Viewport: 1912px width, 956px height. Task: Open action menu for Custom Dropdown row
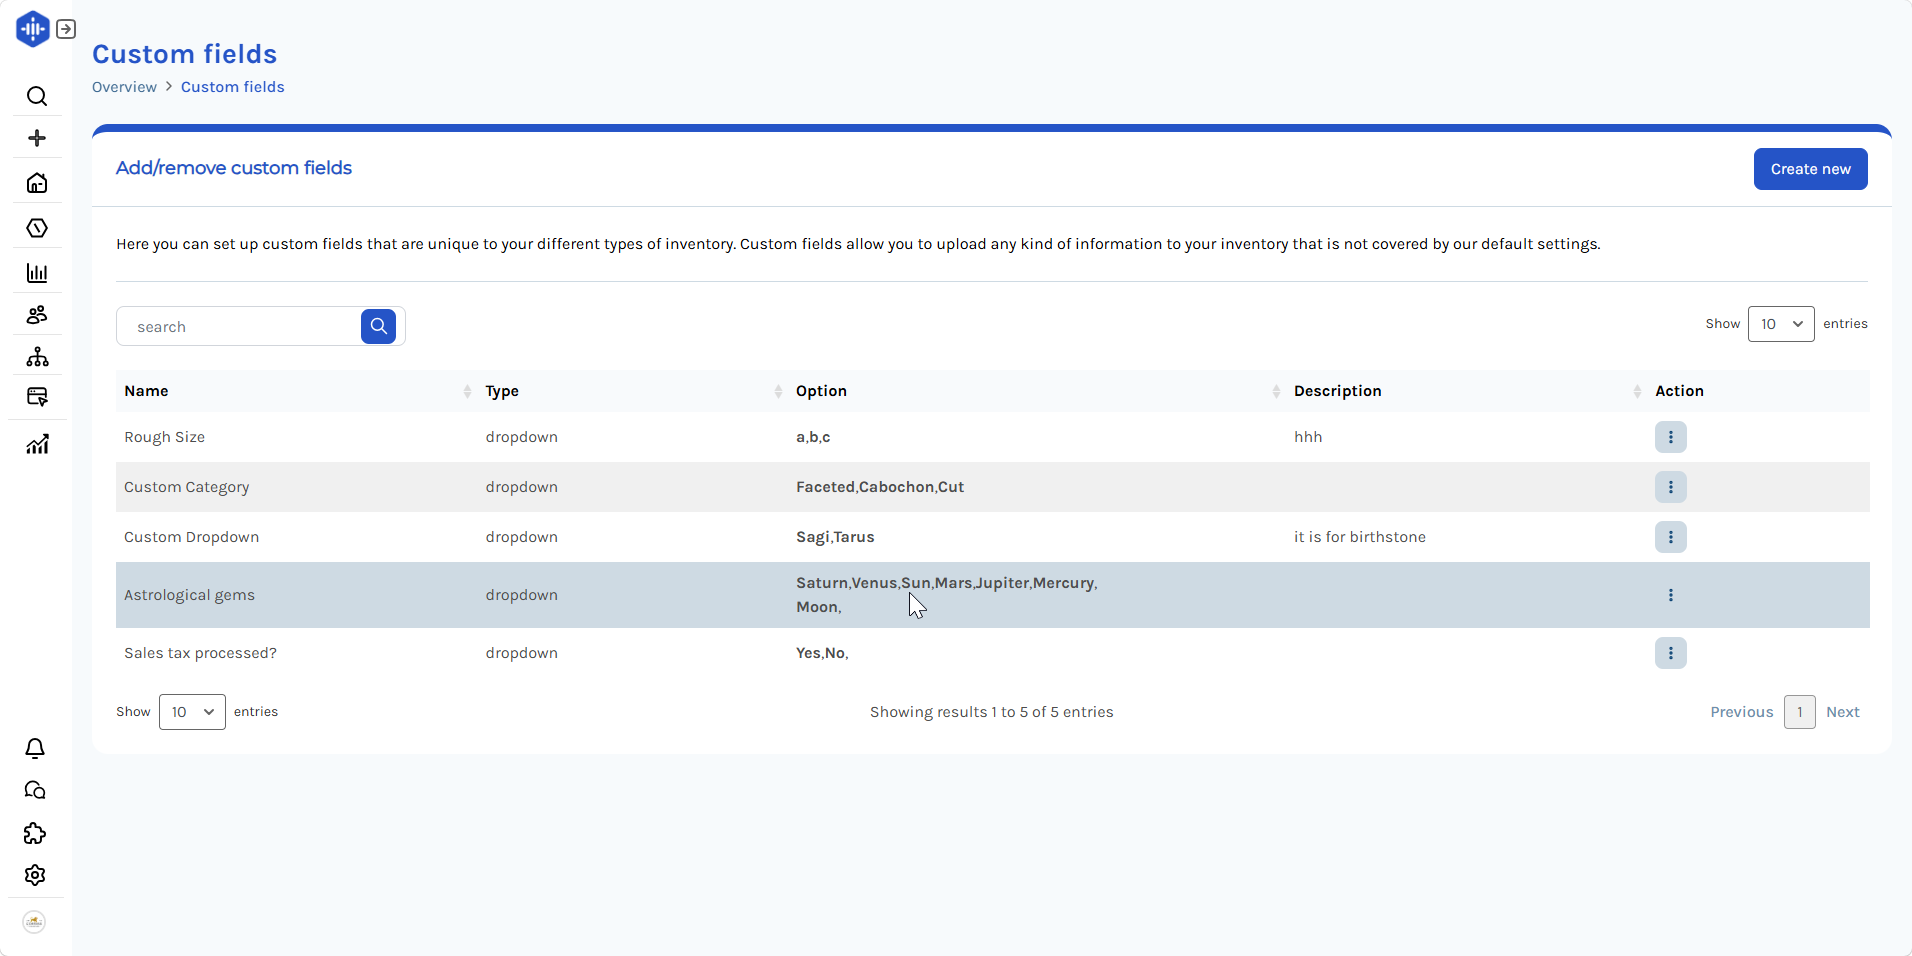coord(1670,537)
